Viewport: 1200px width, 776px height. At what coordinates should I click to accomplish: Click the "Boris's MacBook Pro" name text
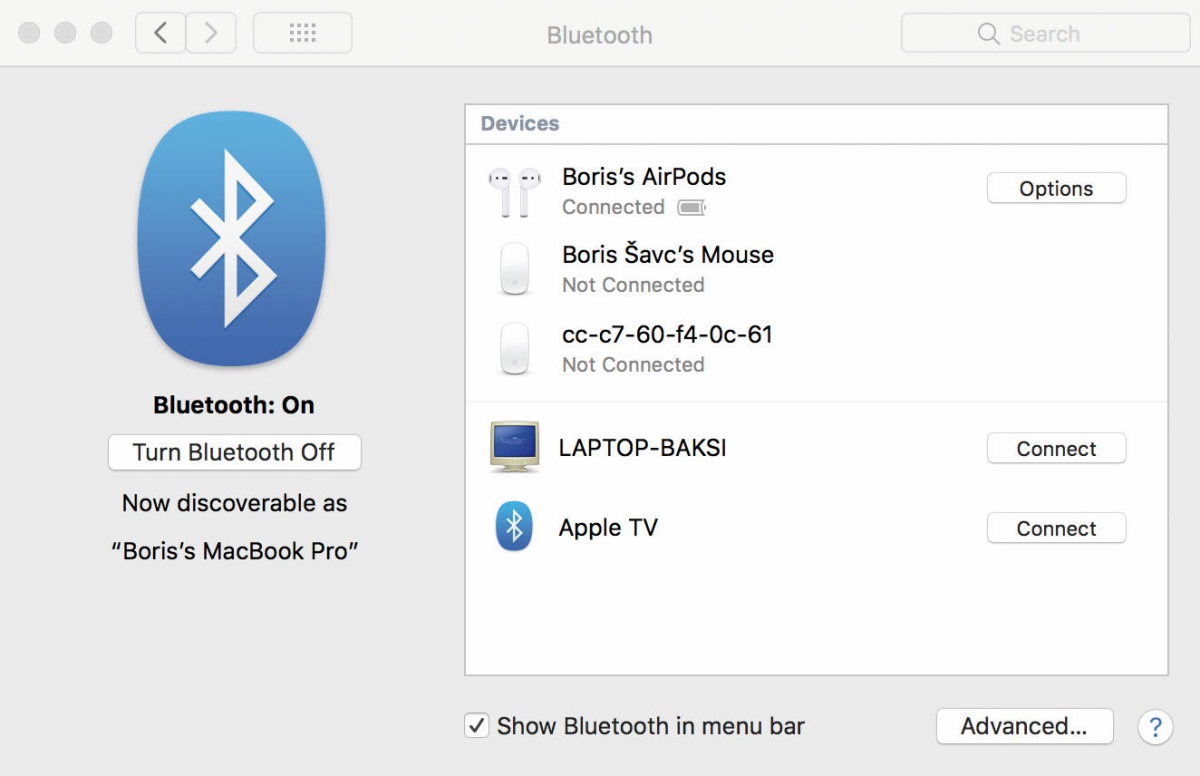click(234, 551)
